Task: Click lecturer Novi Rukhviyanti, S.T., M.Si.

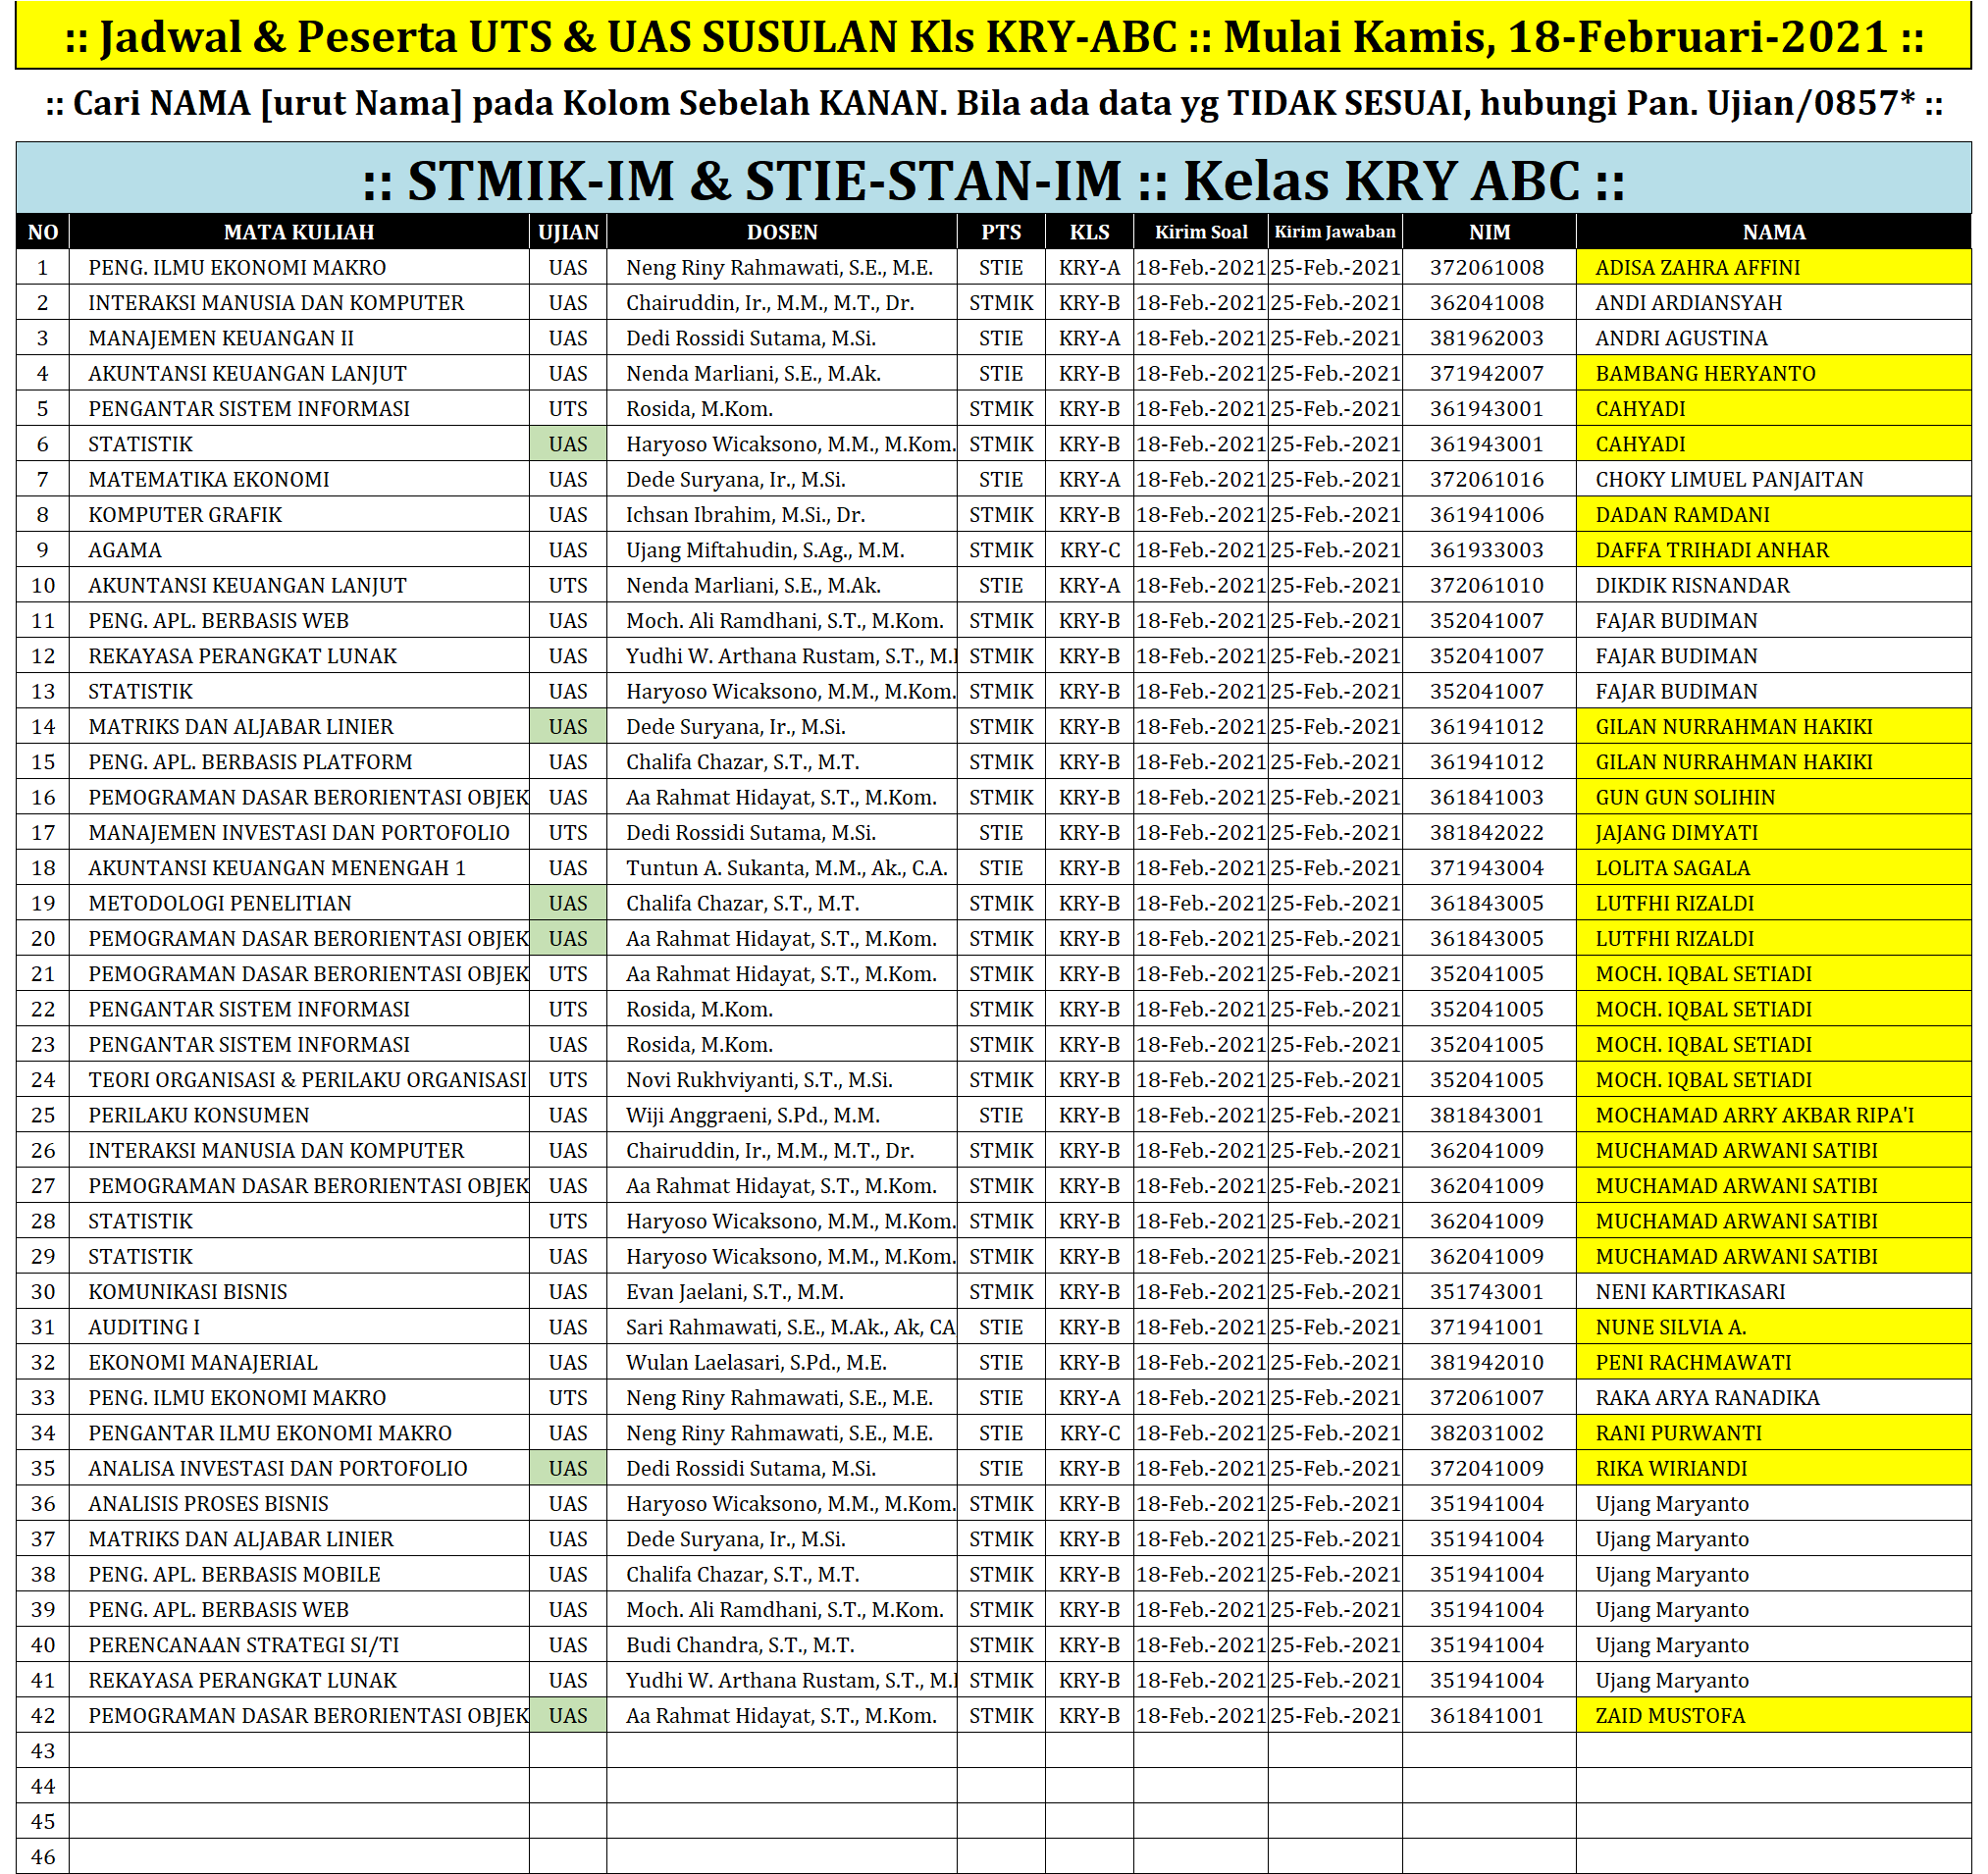Action: tap(759, 1080)
